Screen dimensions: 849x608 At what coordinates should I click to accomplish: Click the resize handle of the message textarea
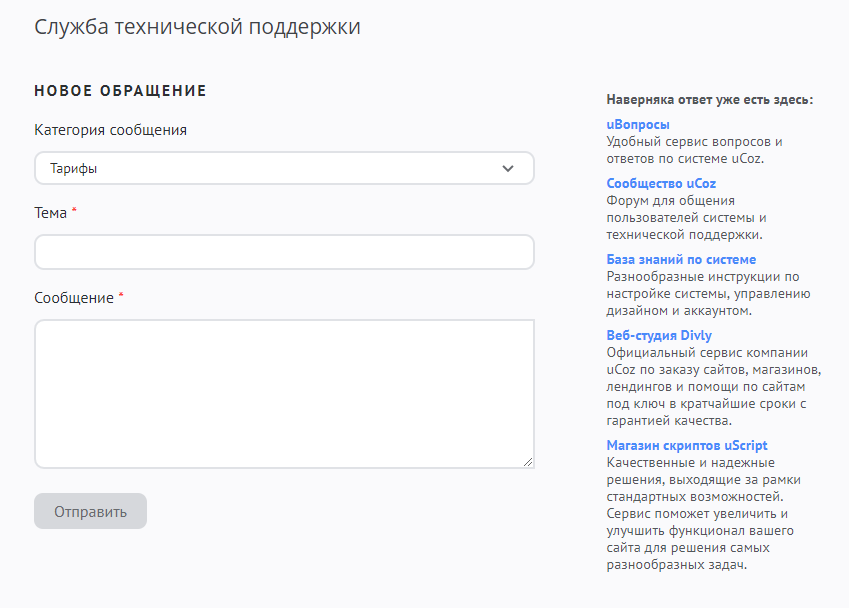(x=528, y=461)
